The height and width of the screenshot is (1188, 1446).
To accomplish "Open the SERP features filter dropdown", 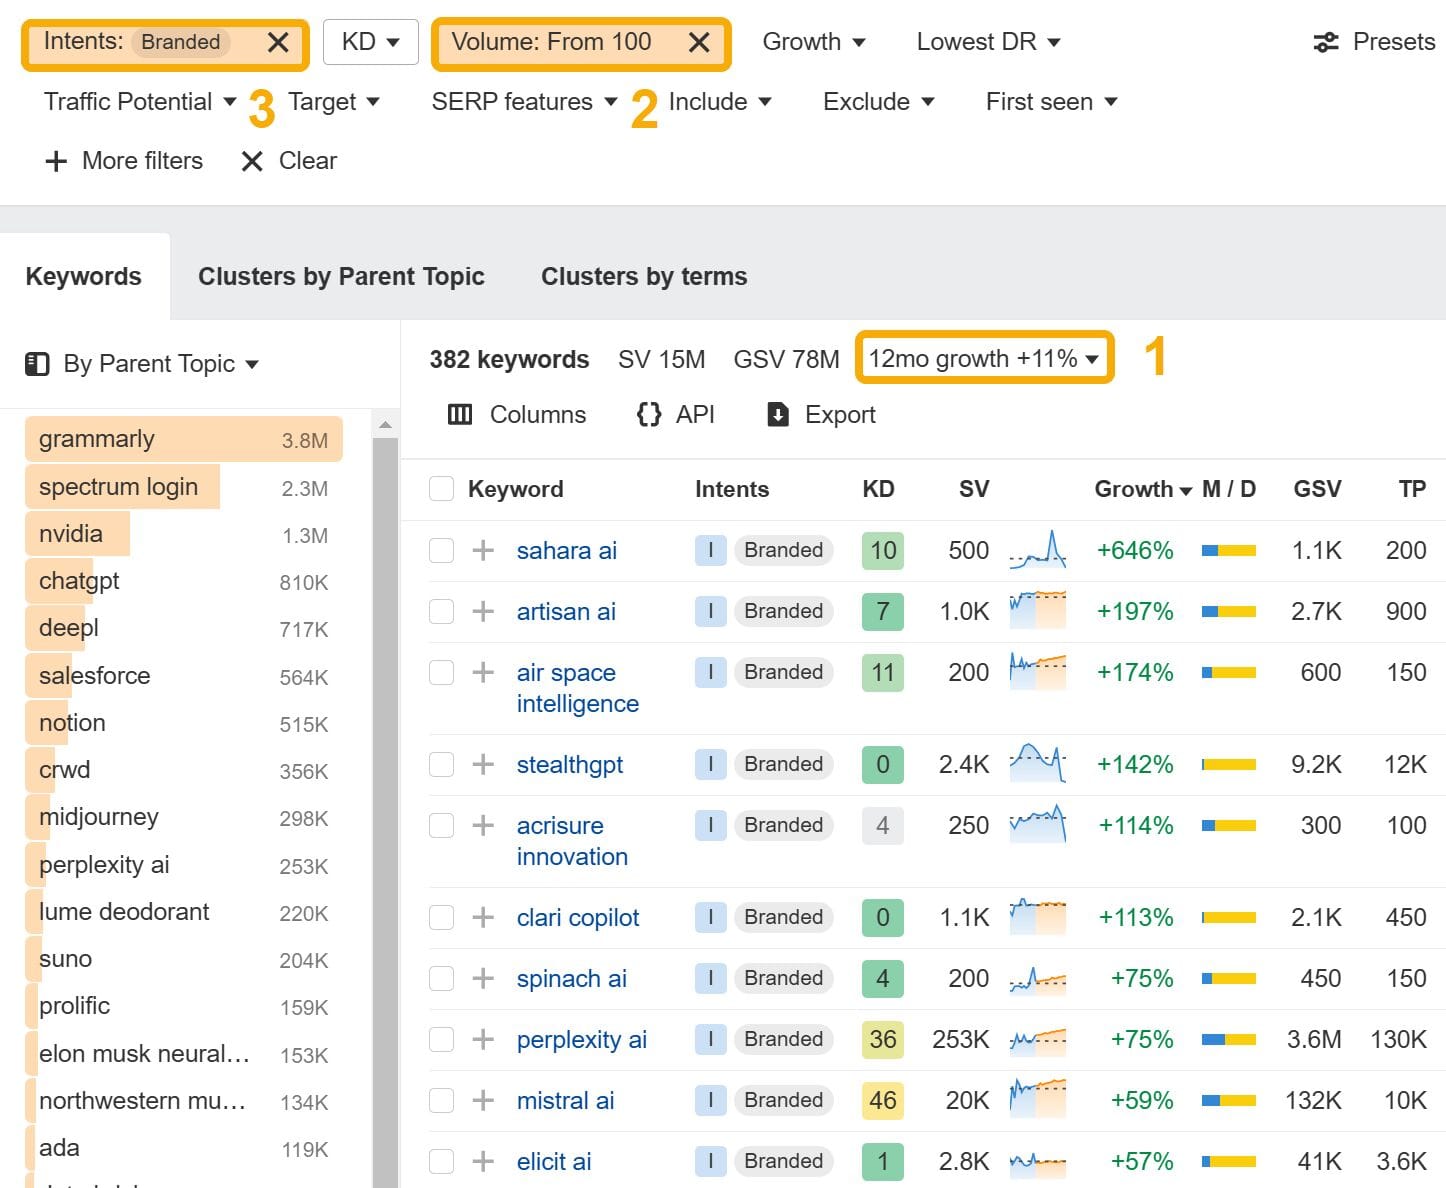I will (x=524, y=102).
